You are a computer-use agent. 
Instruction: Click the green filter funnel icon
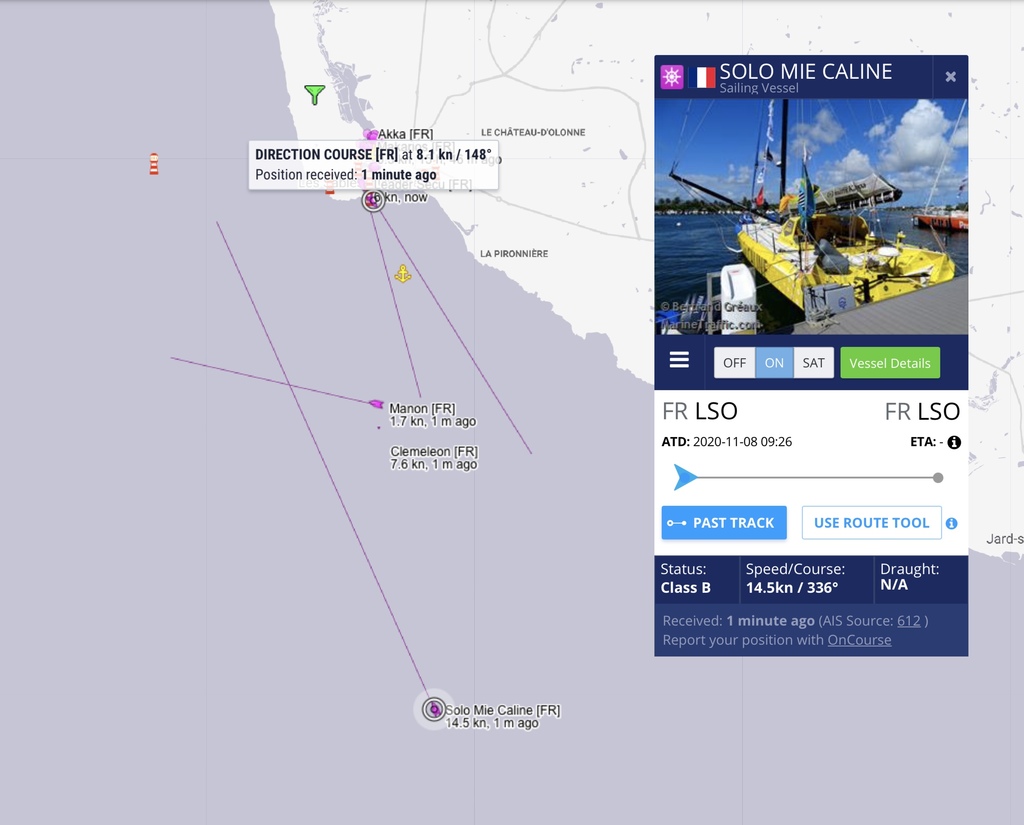coord(315,95)
